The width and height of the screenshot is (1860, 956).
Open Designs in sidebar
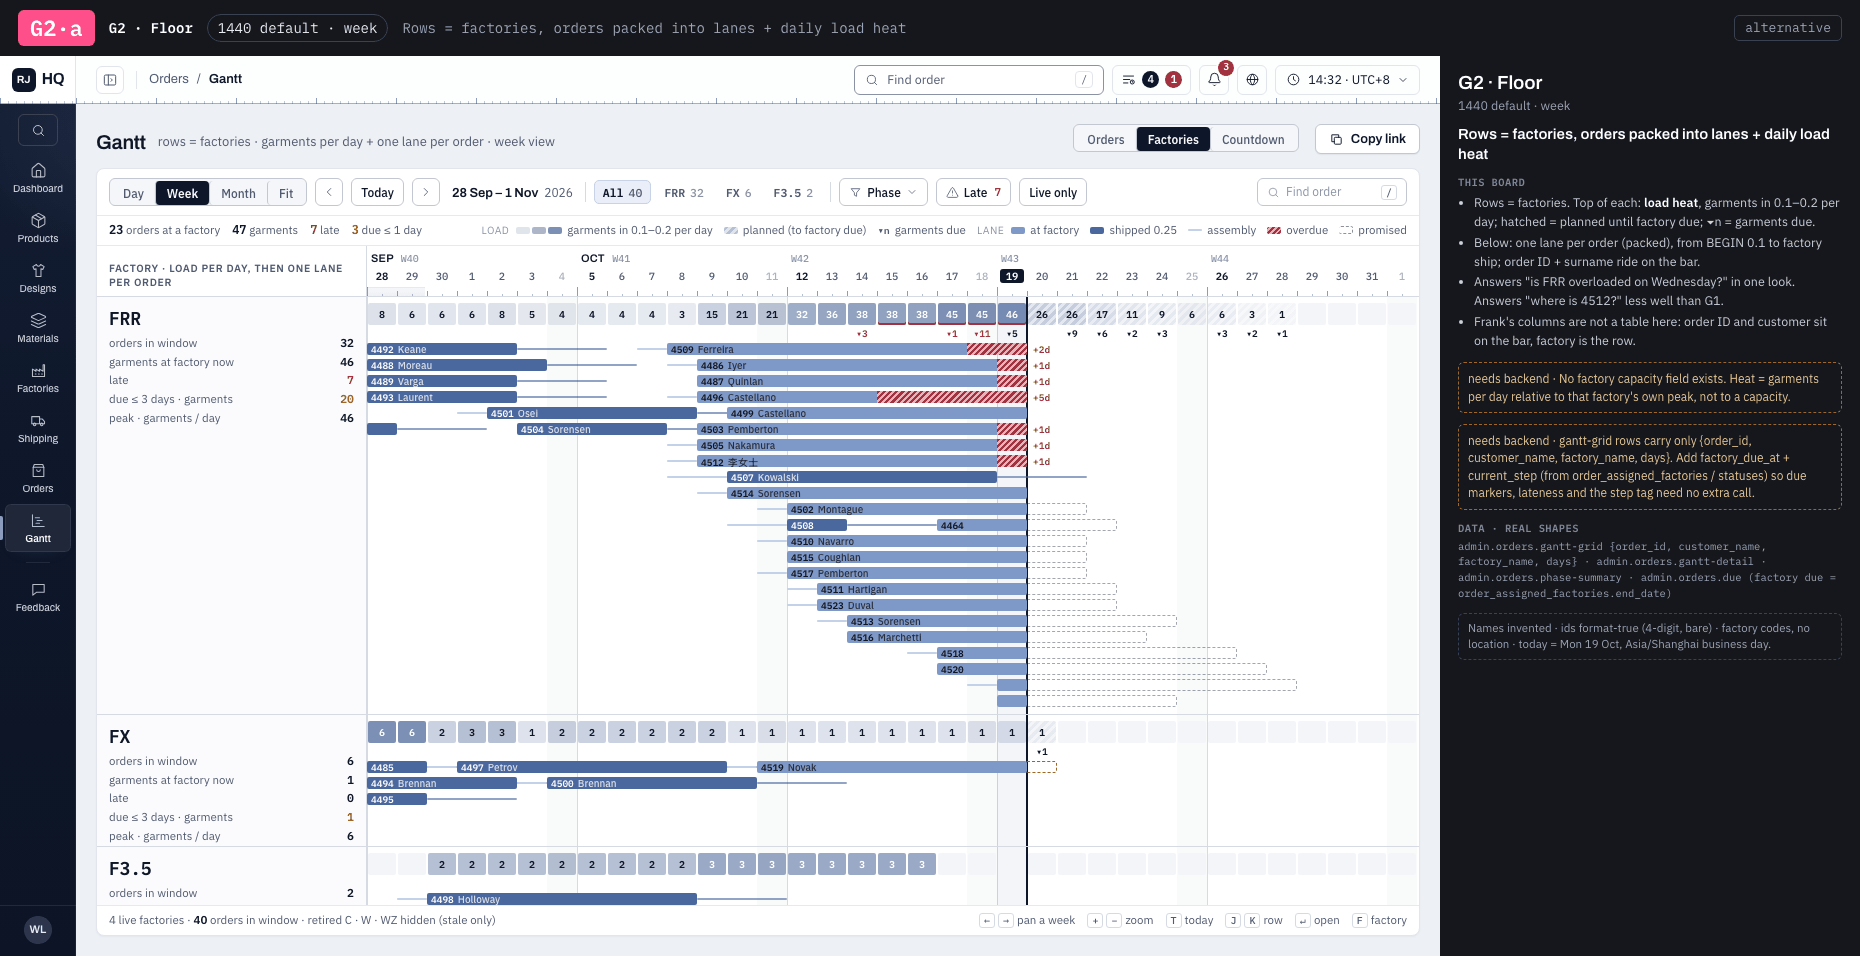[38, 278]
